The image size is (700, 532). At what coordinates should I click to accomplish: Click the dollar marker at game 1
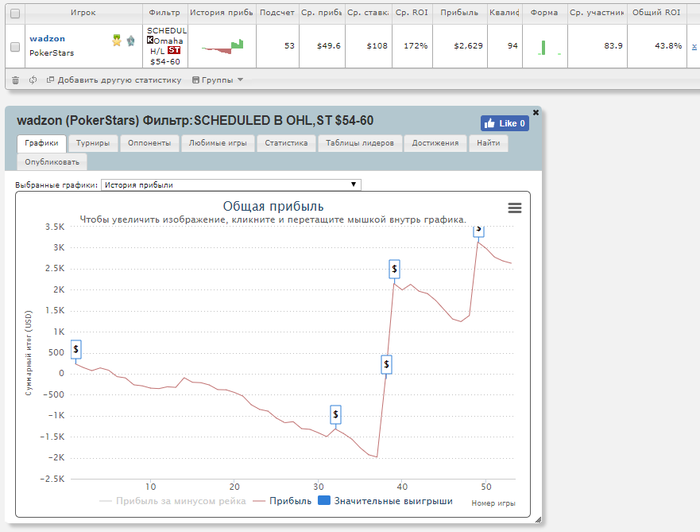coord(76,349)
